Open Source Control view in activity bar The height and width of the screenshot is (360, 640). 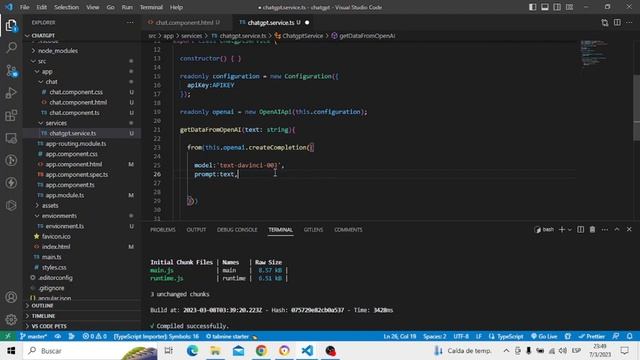(11, 71)
